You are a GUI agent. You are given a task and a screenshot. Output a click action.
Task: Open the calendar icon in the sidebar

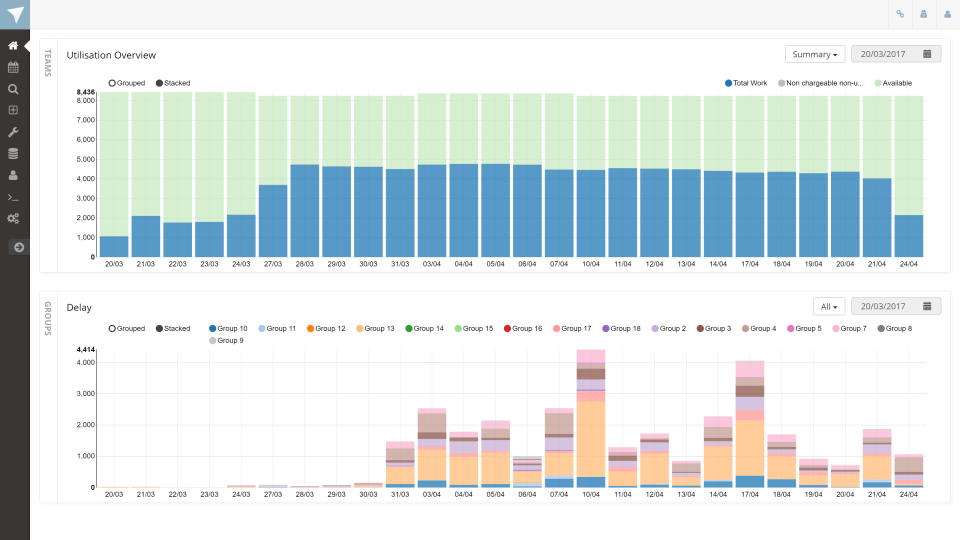point(13,67)
